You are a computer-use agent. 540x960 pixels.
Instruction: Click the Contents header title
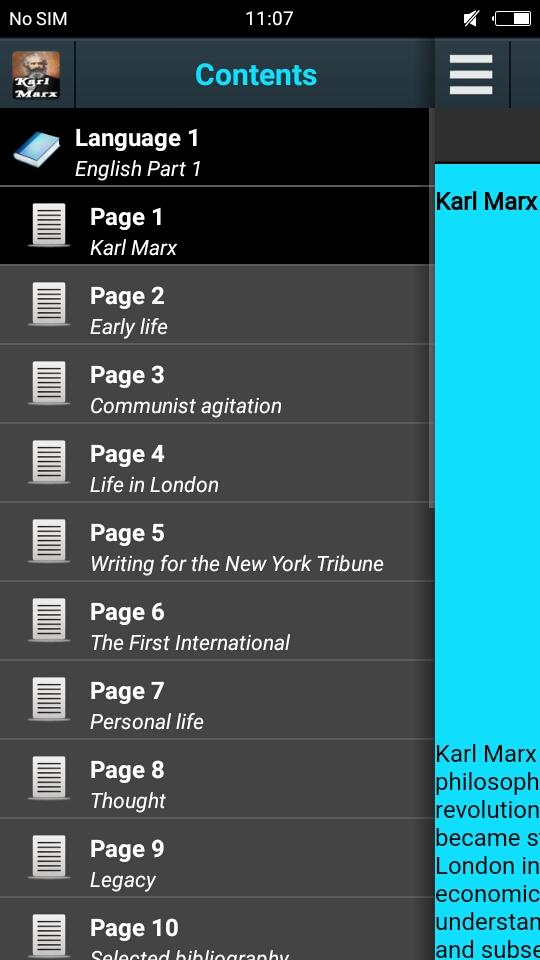coord(256,75)
